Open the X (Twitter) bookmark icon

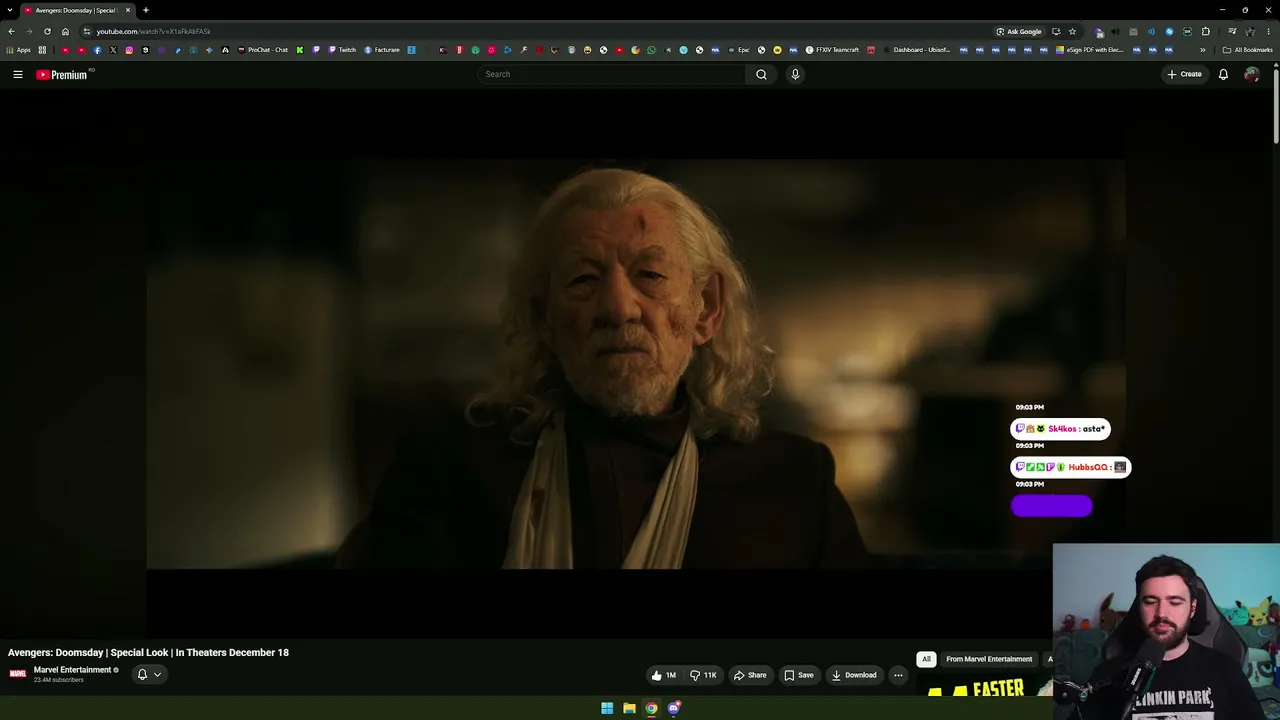pos(113,50)
